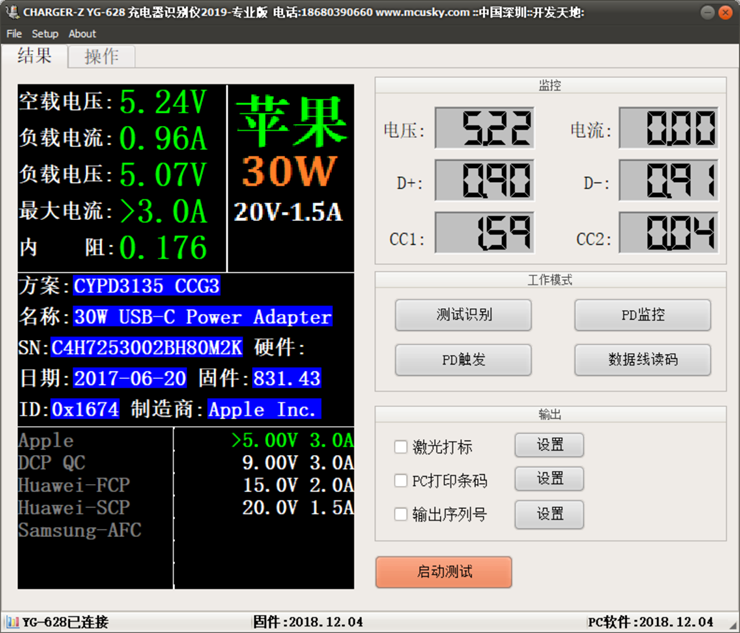Open the File menu

point(14,34)
